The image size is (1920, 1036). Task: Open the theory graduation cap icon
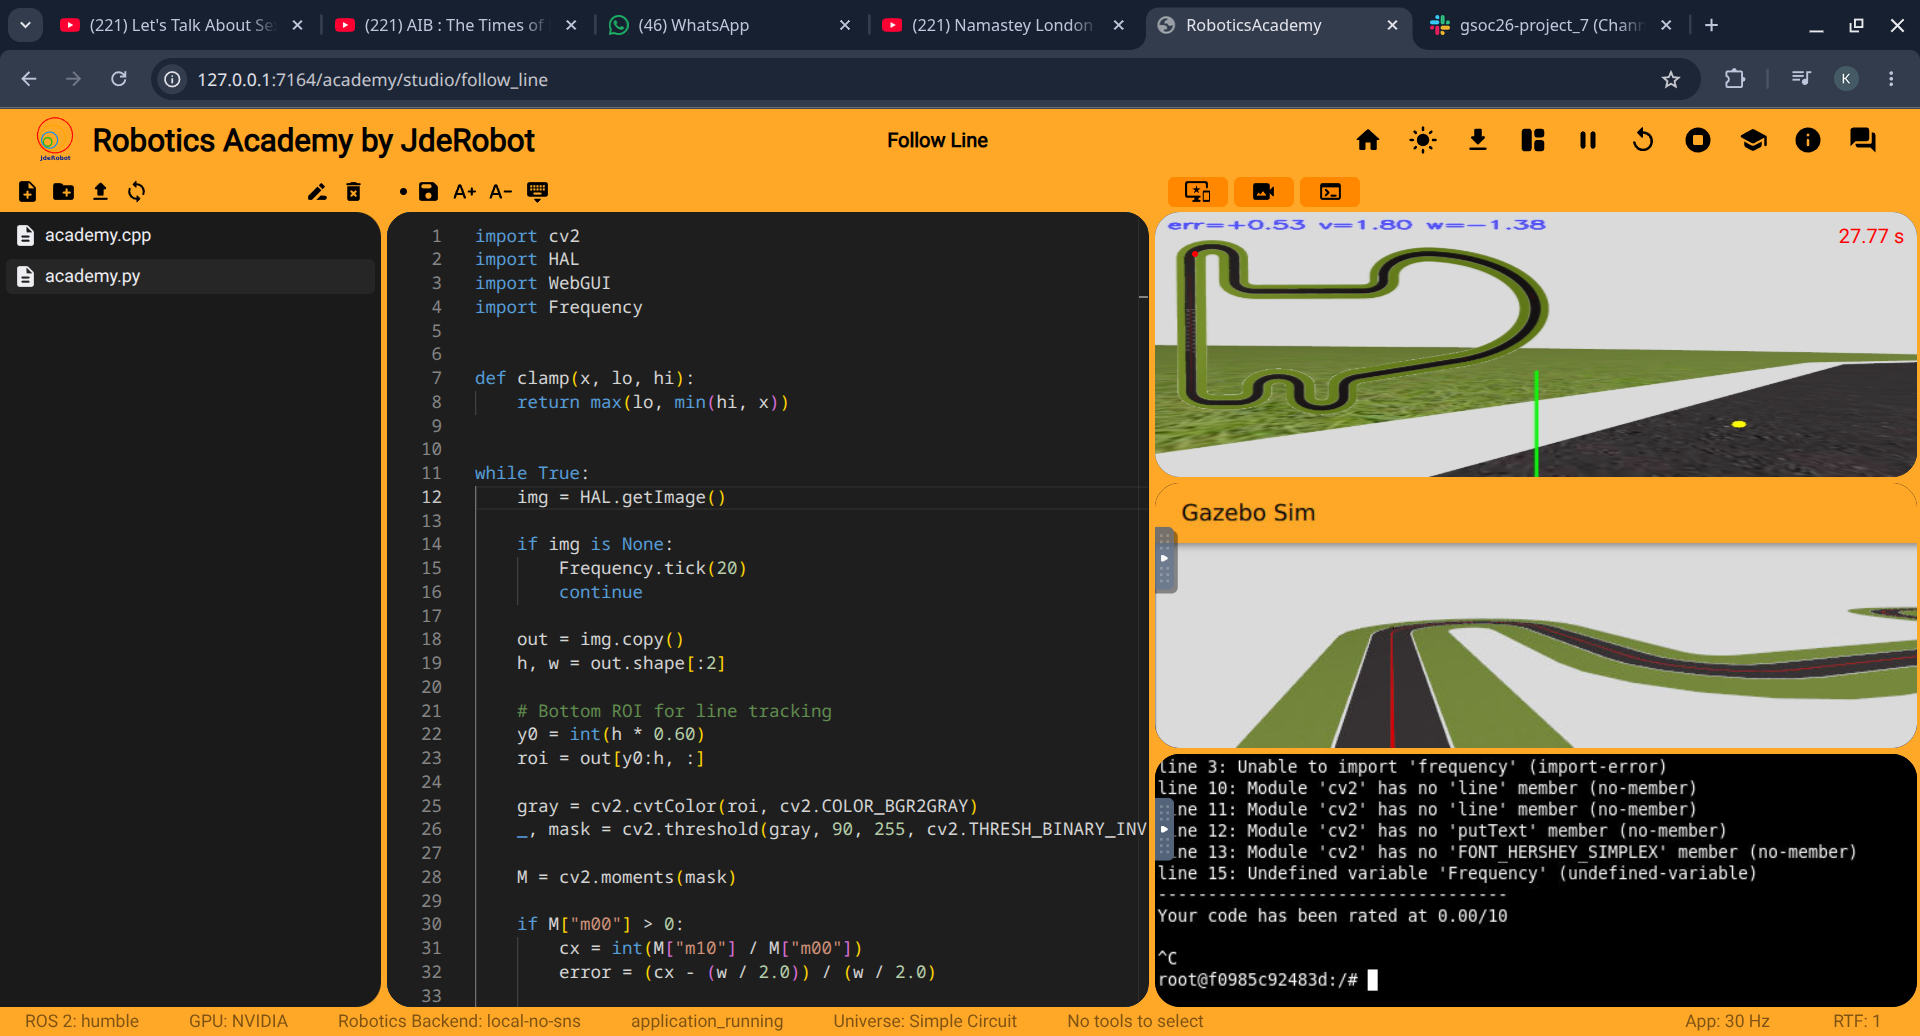point(1753,140)
